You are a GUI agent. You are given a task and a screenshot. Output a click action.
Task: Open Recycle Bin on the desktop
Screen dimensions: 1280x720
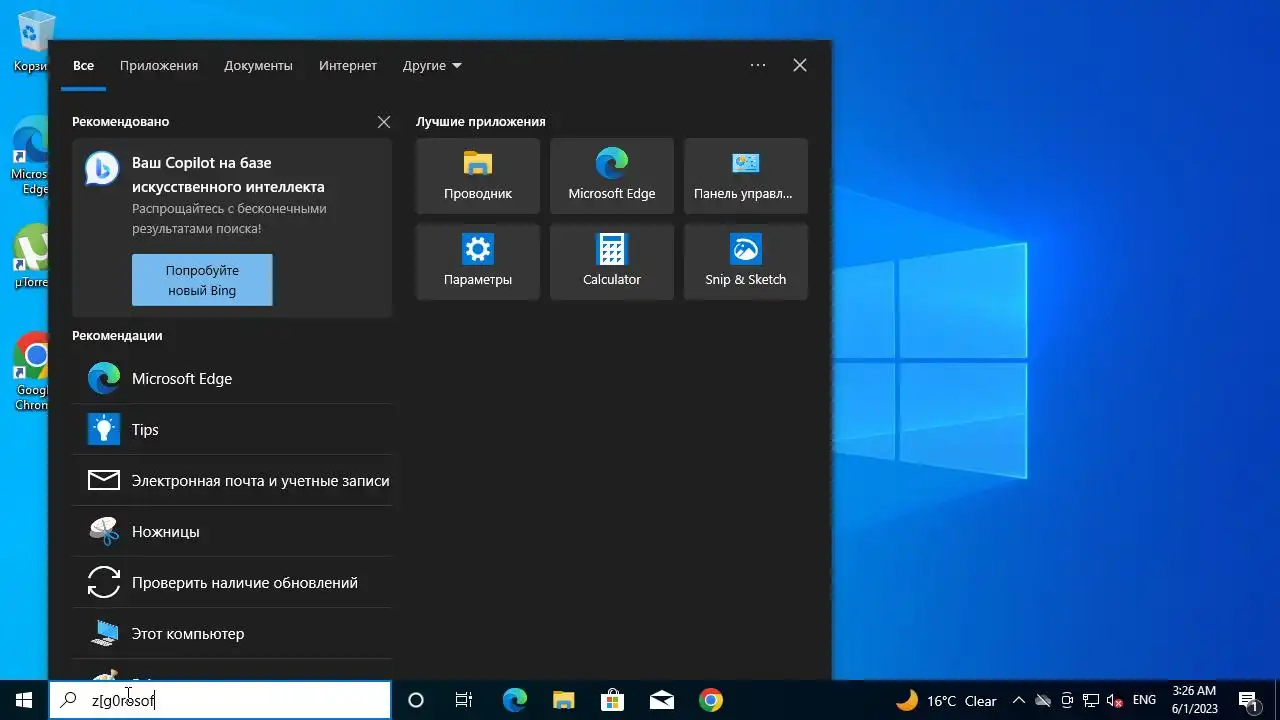click(x=34, y=41)
